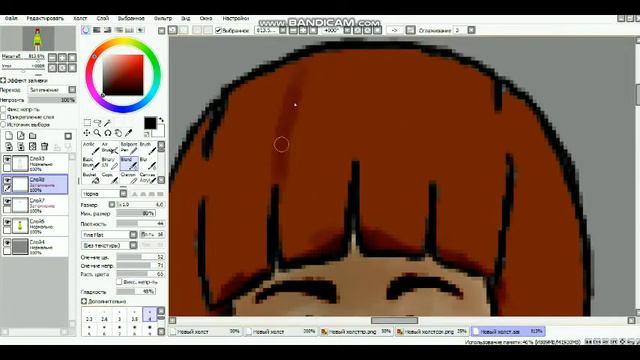The image size is (640, 360).
Task: Switch to Новый холст.png document tab
Action: [356, 331]
